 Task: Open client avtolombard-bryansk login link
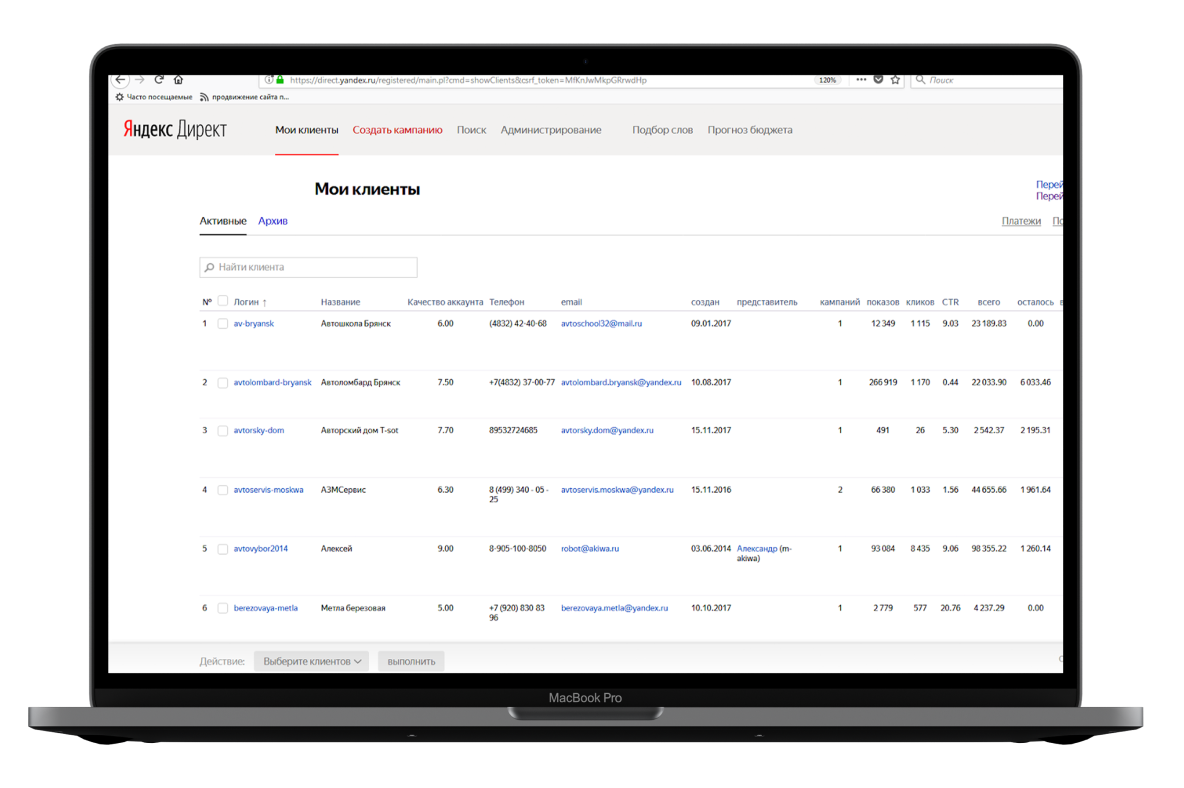[x=273, y=382]
